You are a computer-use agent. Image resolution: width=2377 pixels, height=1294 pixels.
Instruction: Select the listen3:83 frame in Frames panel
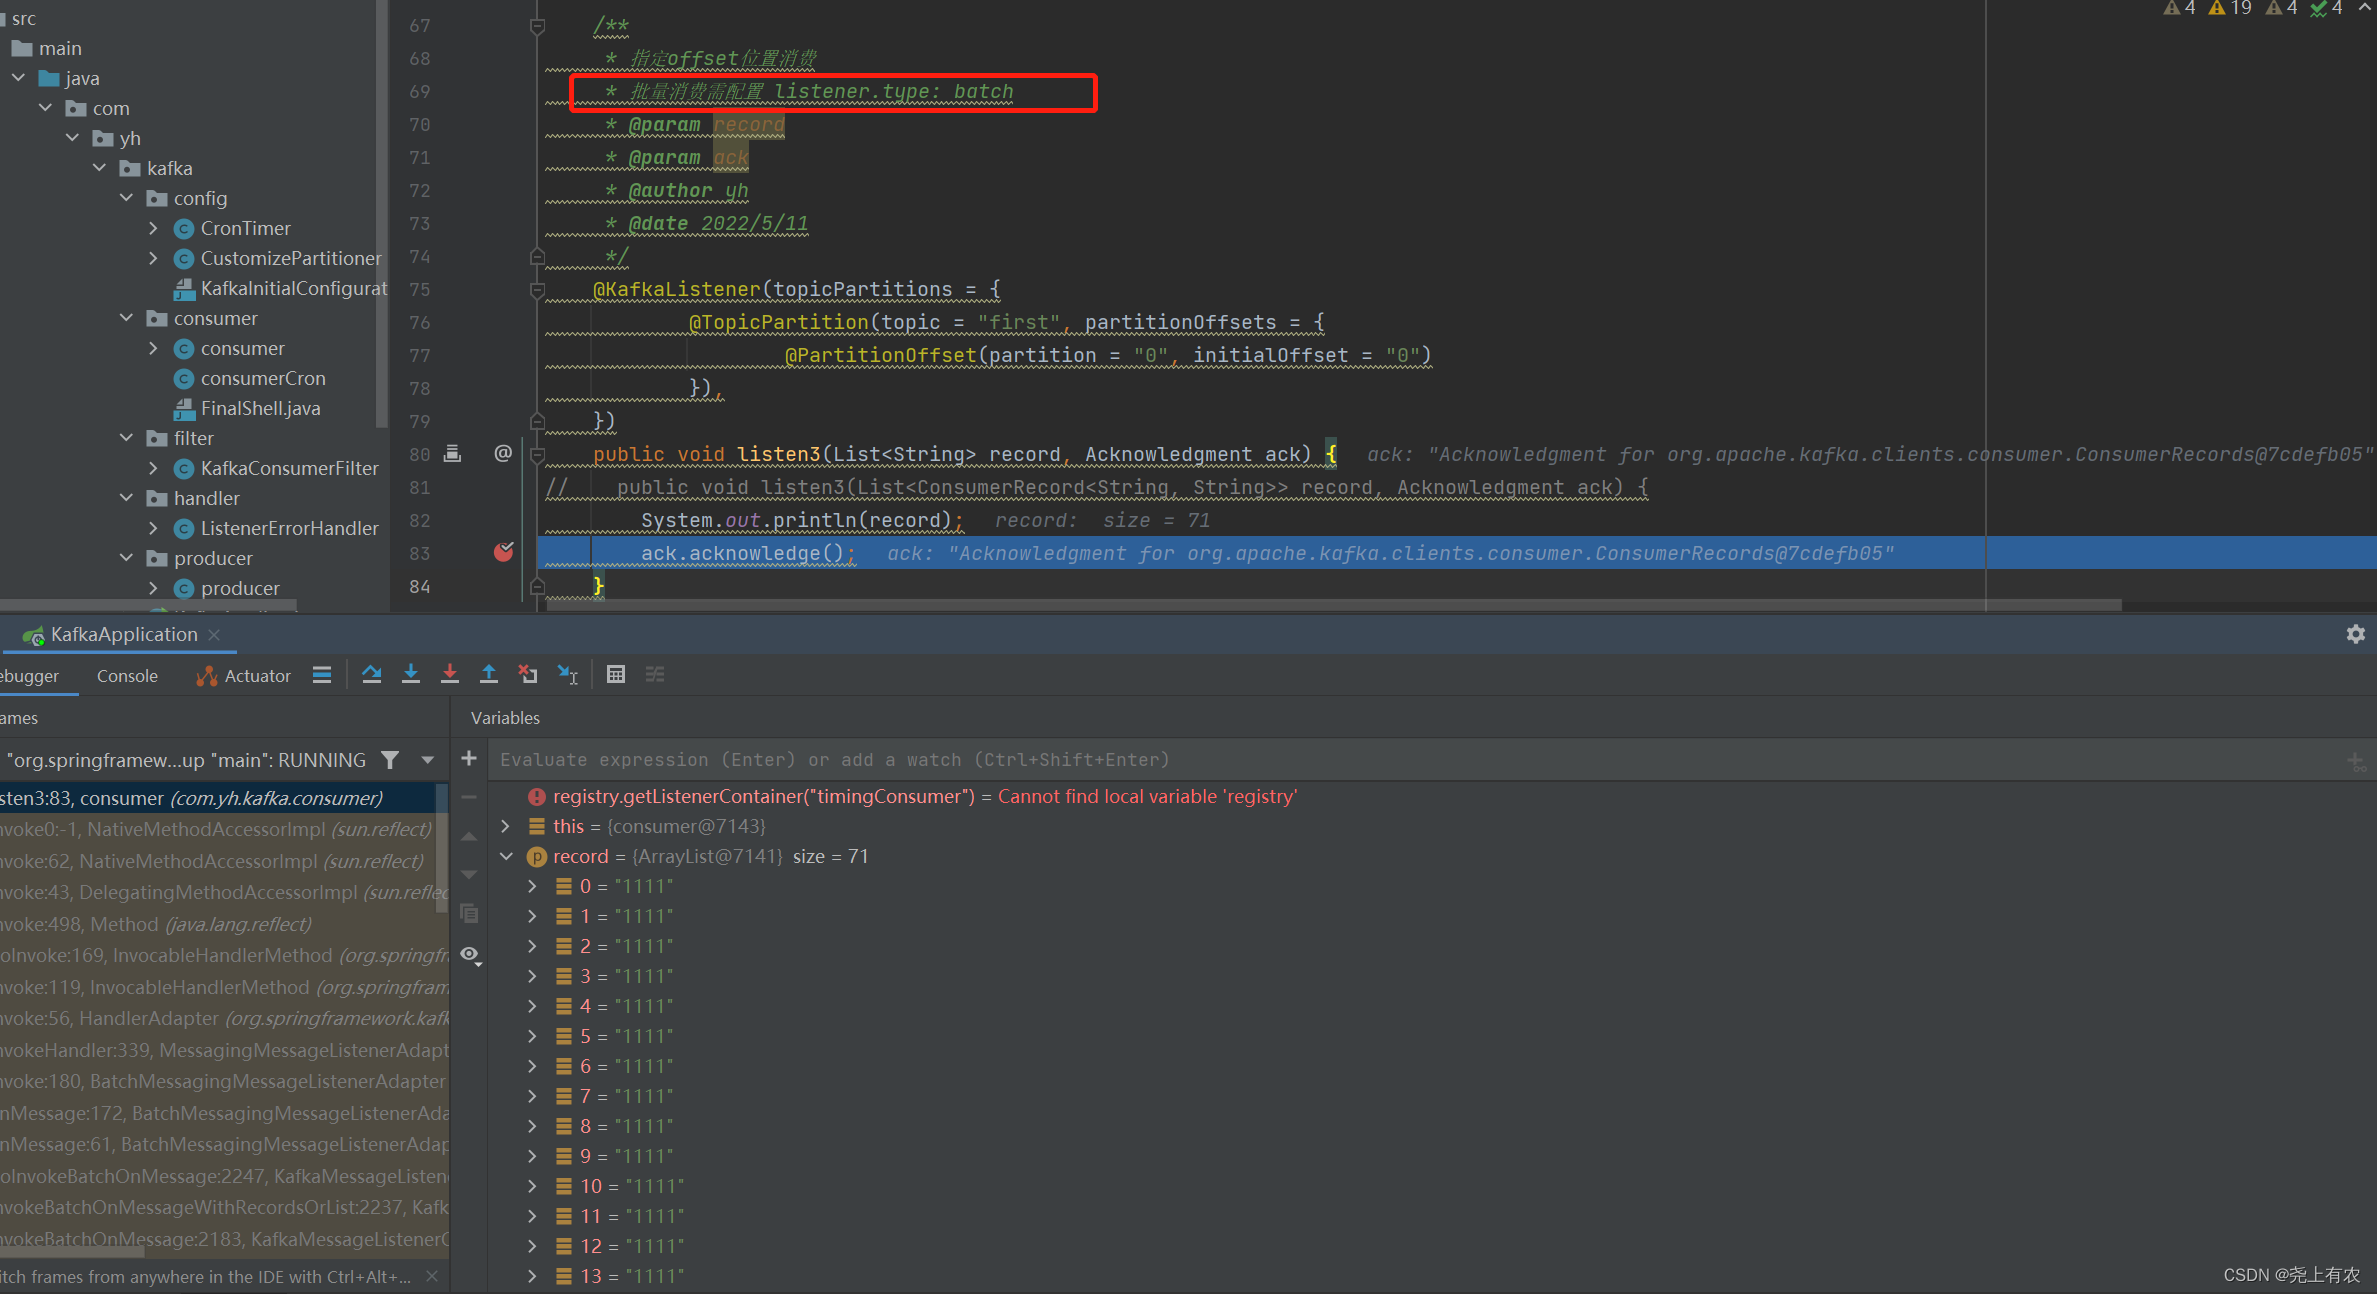click(x=150, y=798)
